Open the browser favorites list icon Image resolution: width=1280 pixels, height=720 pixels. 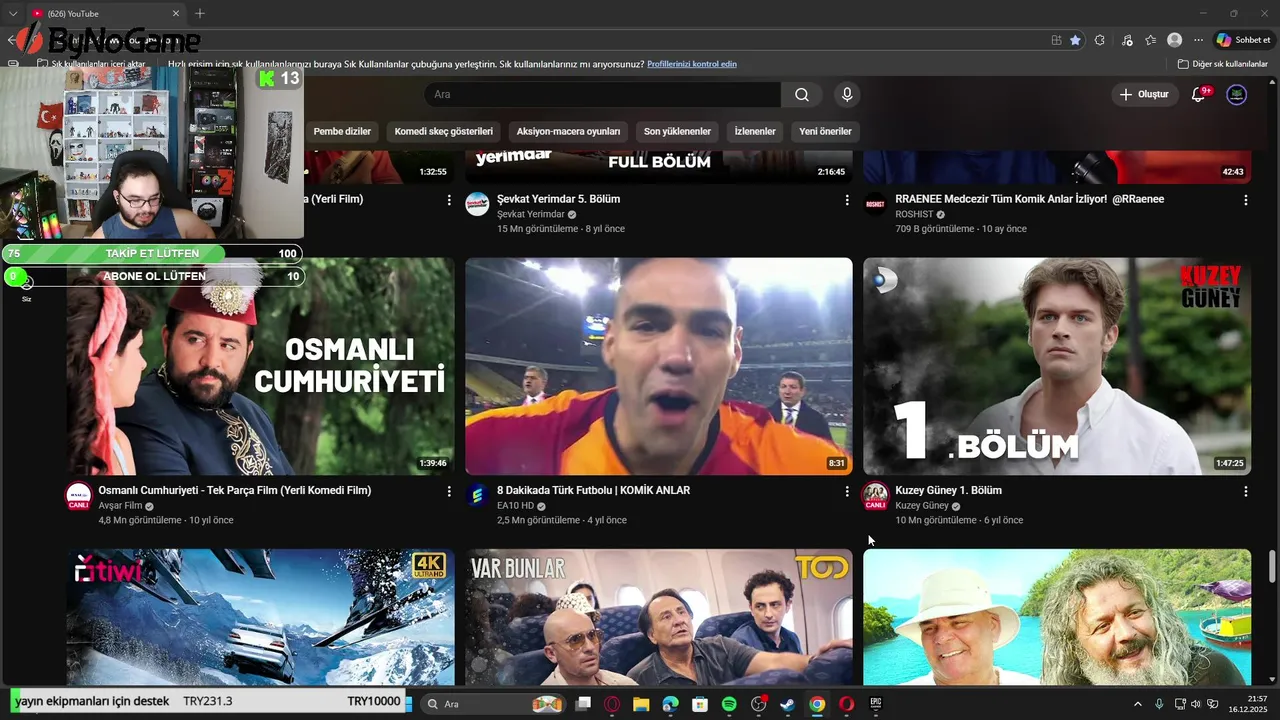[x=1151, y=40]
